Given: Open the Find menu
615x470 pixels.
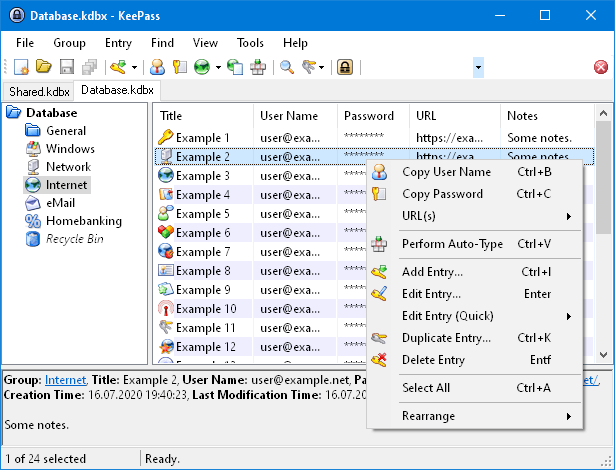Looking at the screenshot, I should click(x=162, y=43).
